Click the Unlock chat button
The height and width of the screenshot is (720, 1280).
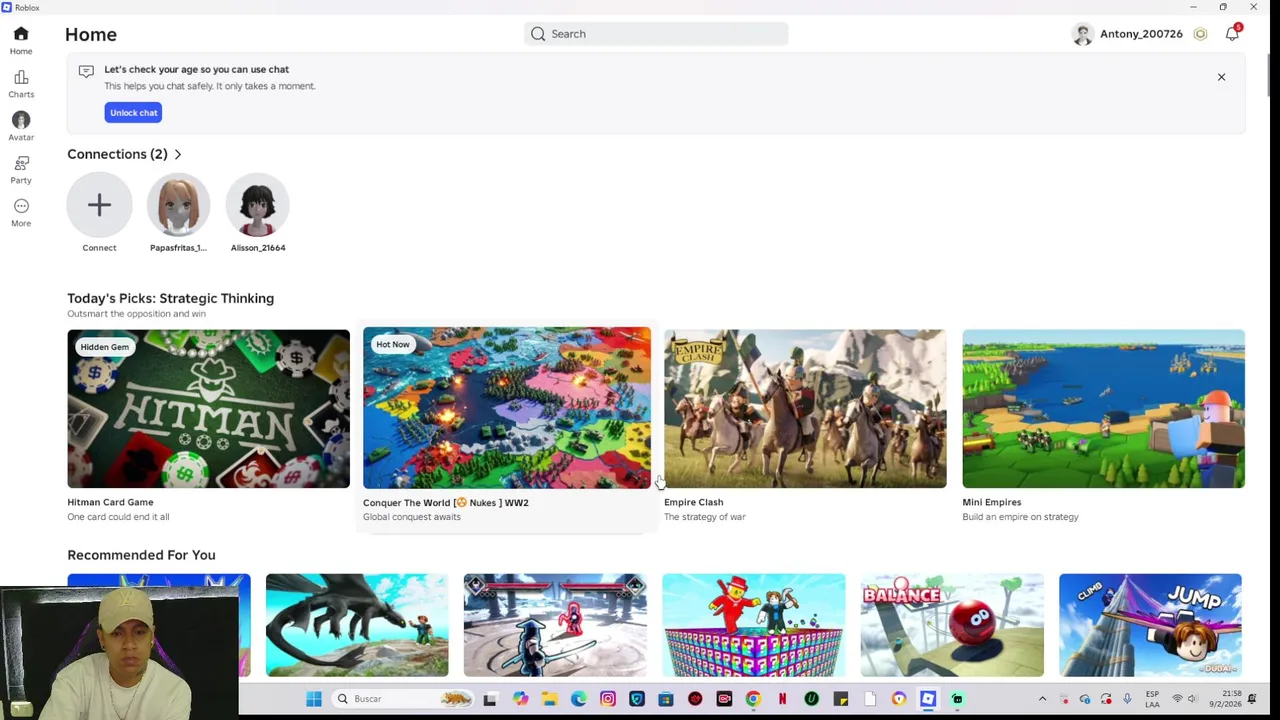(133, 113)
